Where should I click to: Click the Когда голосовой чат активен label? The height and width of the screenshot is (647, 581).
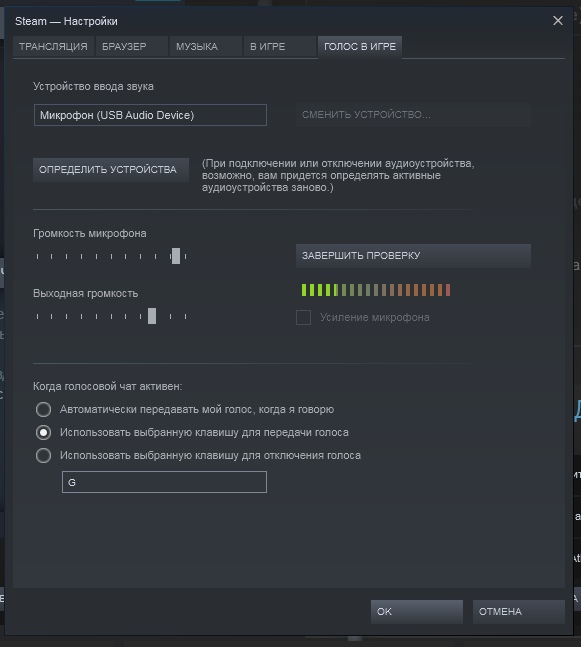[x=107, y=386]
